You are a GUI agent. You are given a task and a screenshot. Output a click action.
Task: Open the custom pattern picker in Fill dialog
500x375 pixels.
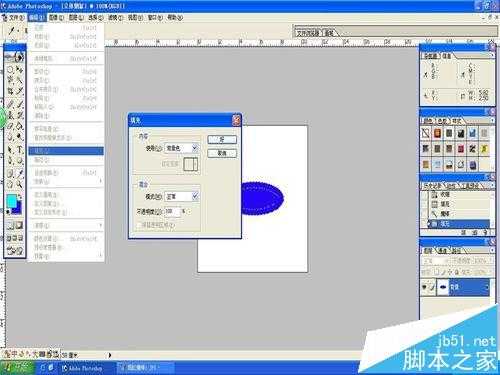point(190,164)
